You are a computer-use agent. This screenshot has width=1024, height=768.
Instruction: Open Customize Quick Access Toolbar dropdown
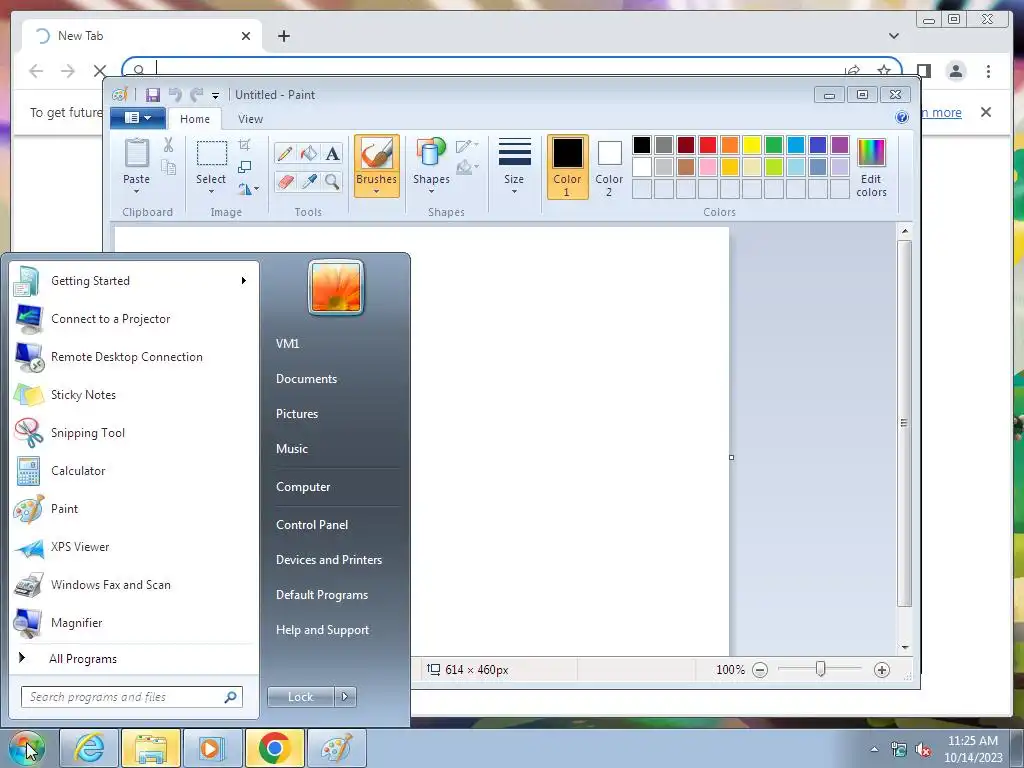coord(215,96)
